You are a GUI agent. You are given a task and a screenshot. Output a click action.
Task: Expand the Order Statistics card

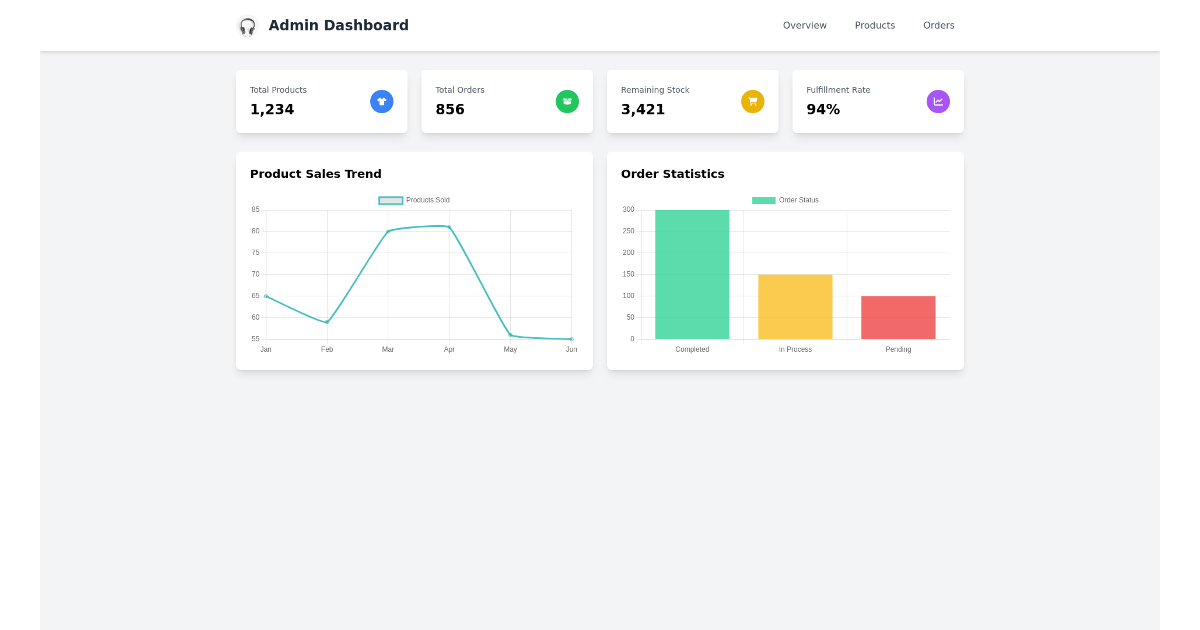pos(674,173)
